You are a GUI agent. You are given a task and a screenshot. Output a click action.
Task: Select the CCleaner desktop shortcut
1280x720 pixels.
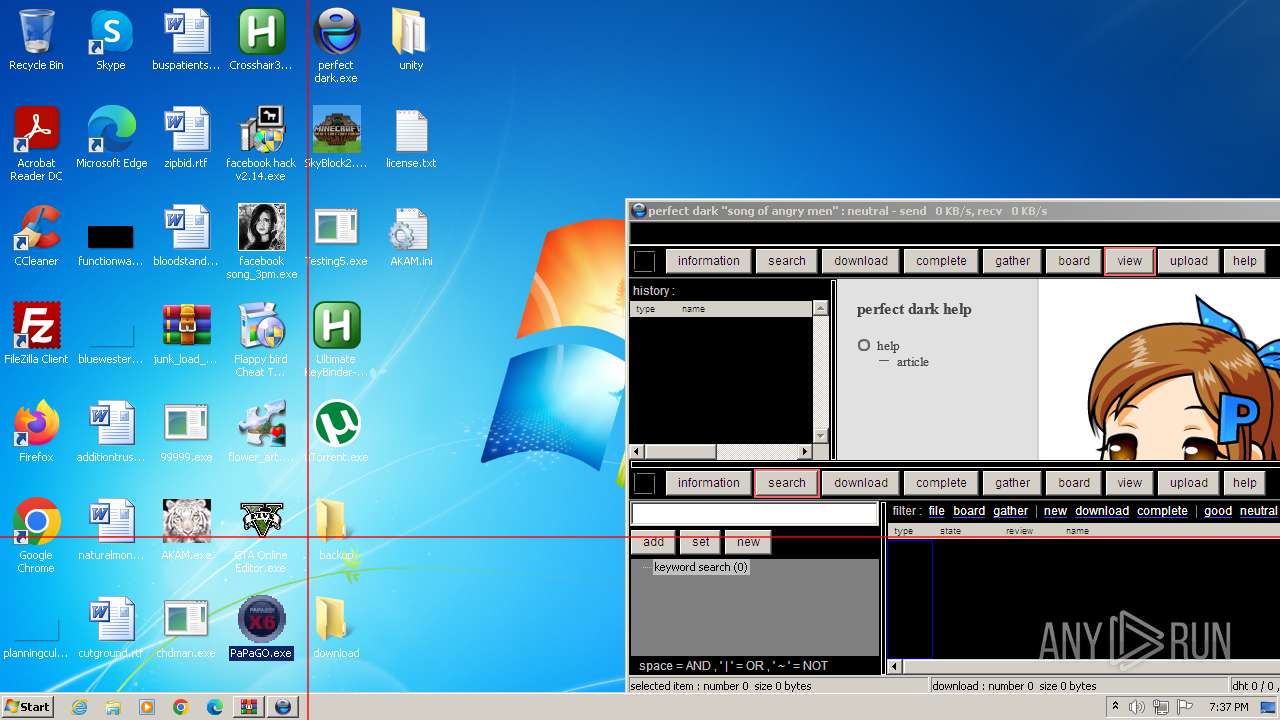point(36,236)
